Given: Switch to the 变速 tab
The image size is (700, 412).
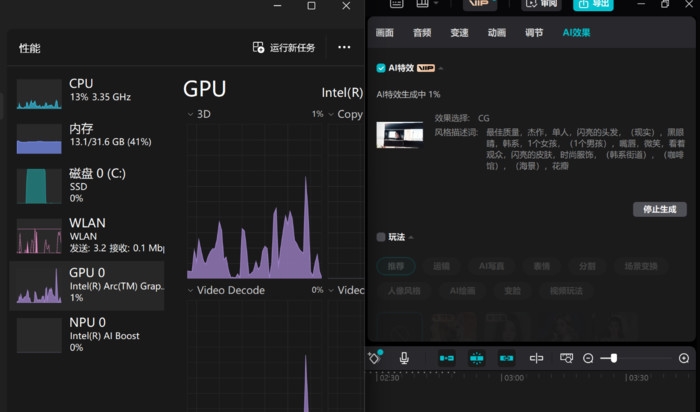Looking at the screenshot, I should click(459, 33).
